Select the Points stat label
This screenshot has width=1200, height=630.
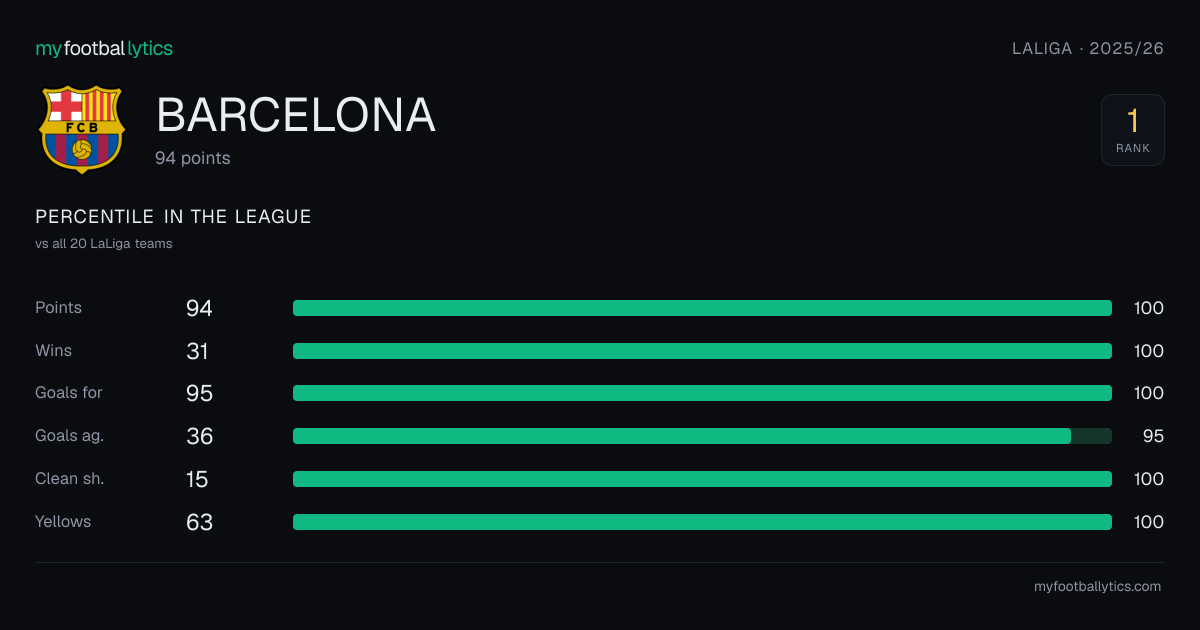click(59, 308)
